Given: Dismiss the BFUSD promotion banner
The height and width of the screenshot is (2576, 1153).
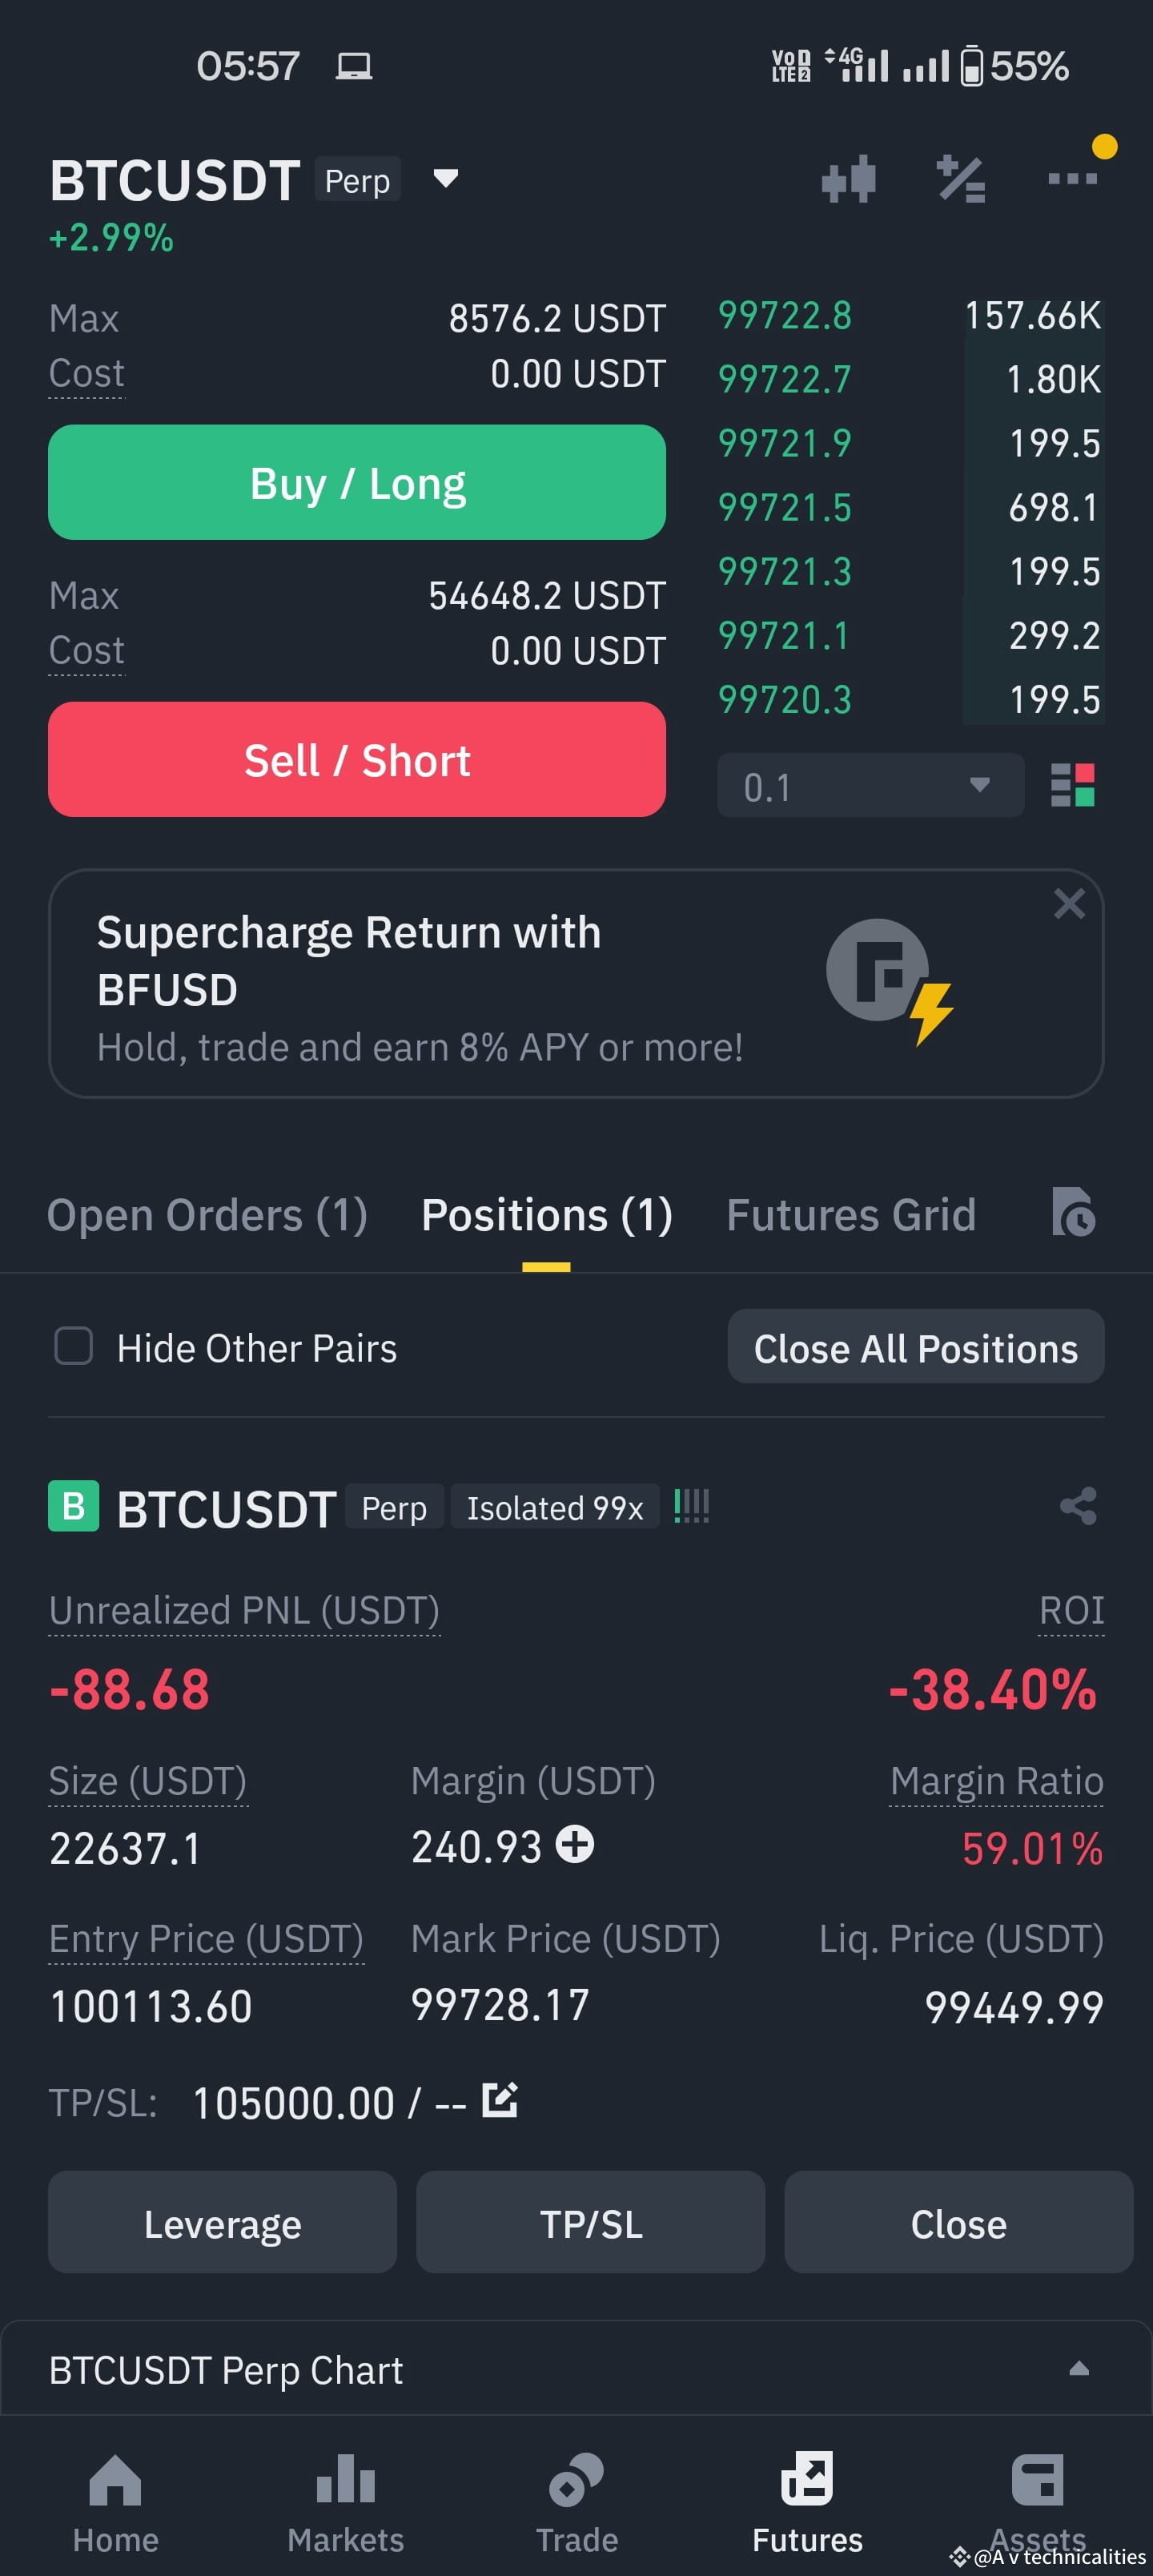Looking at the screenshot, I should pyautogui.click(x=1069, y=904).
